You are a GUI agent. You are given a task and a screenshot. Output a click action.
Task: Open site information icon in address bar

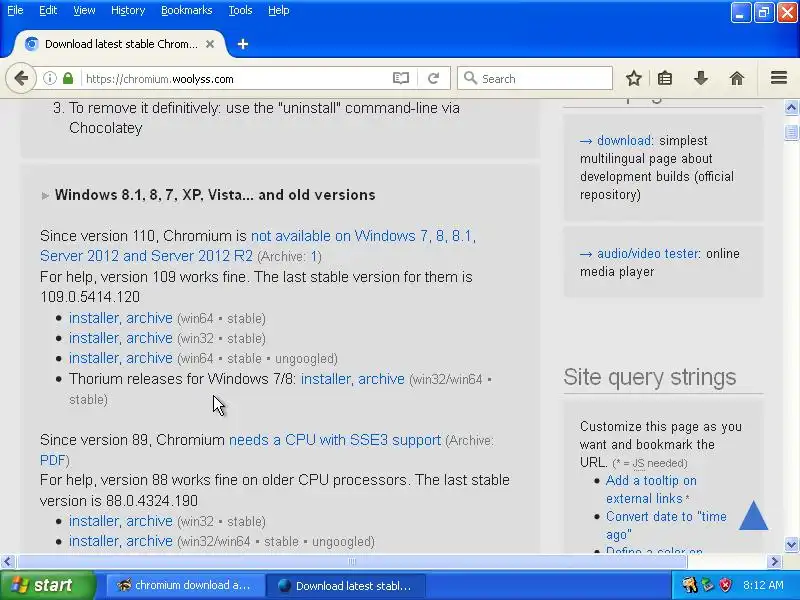(x=49, y=79)
